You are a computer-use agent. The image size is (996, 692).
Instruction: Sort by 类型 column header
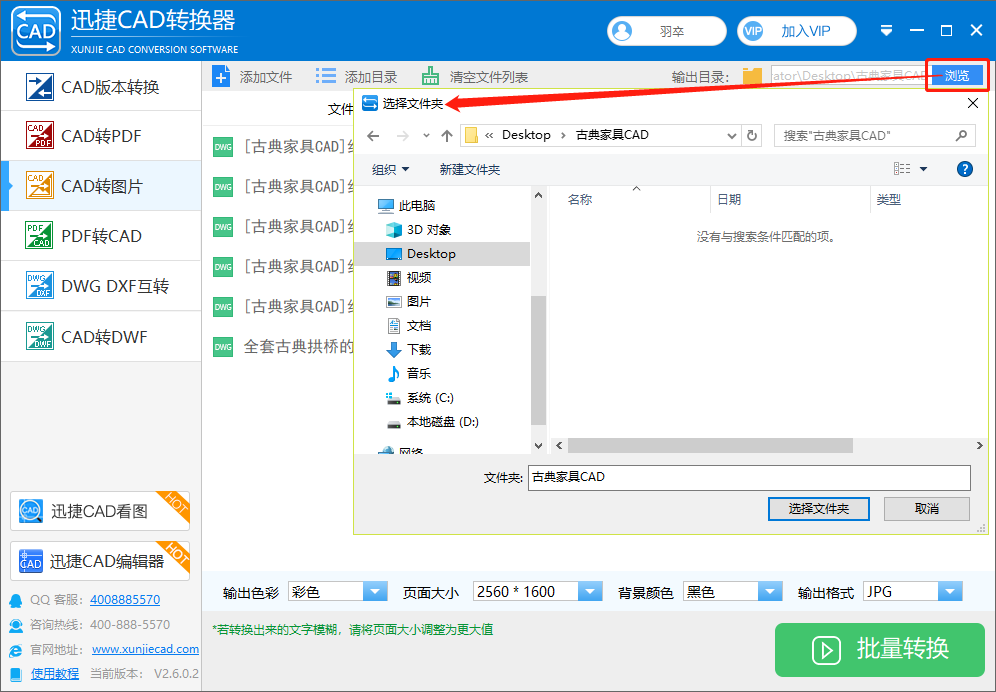point(889,200)
